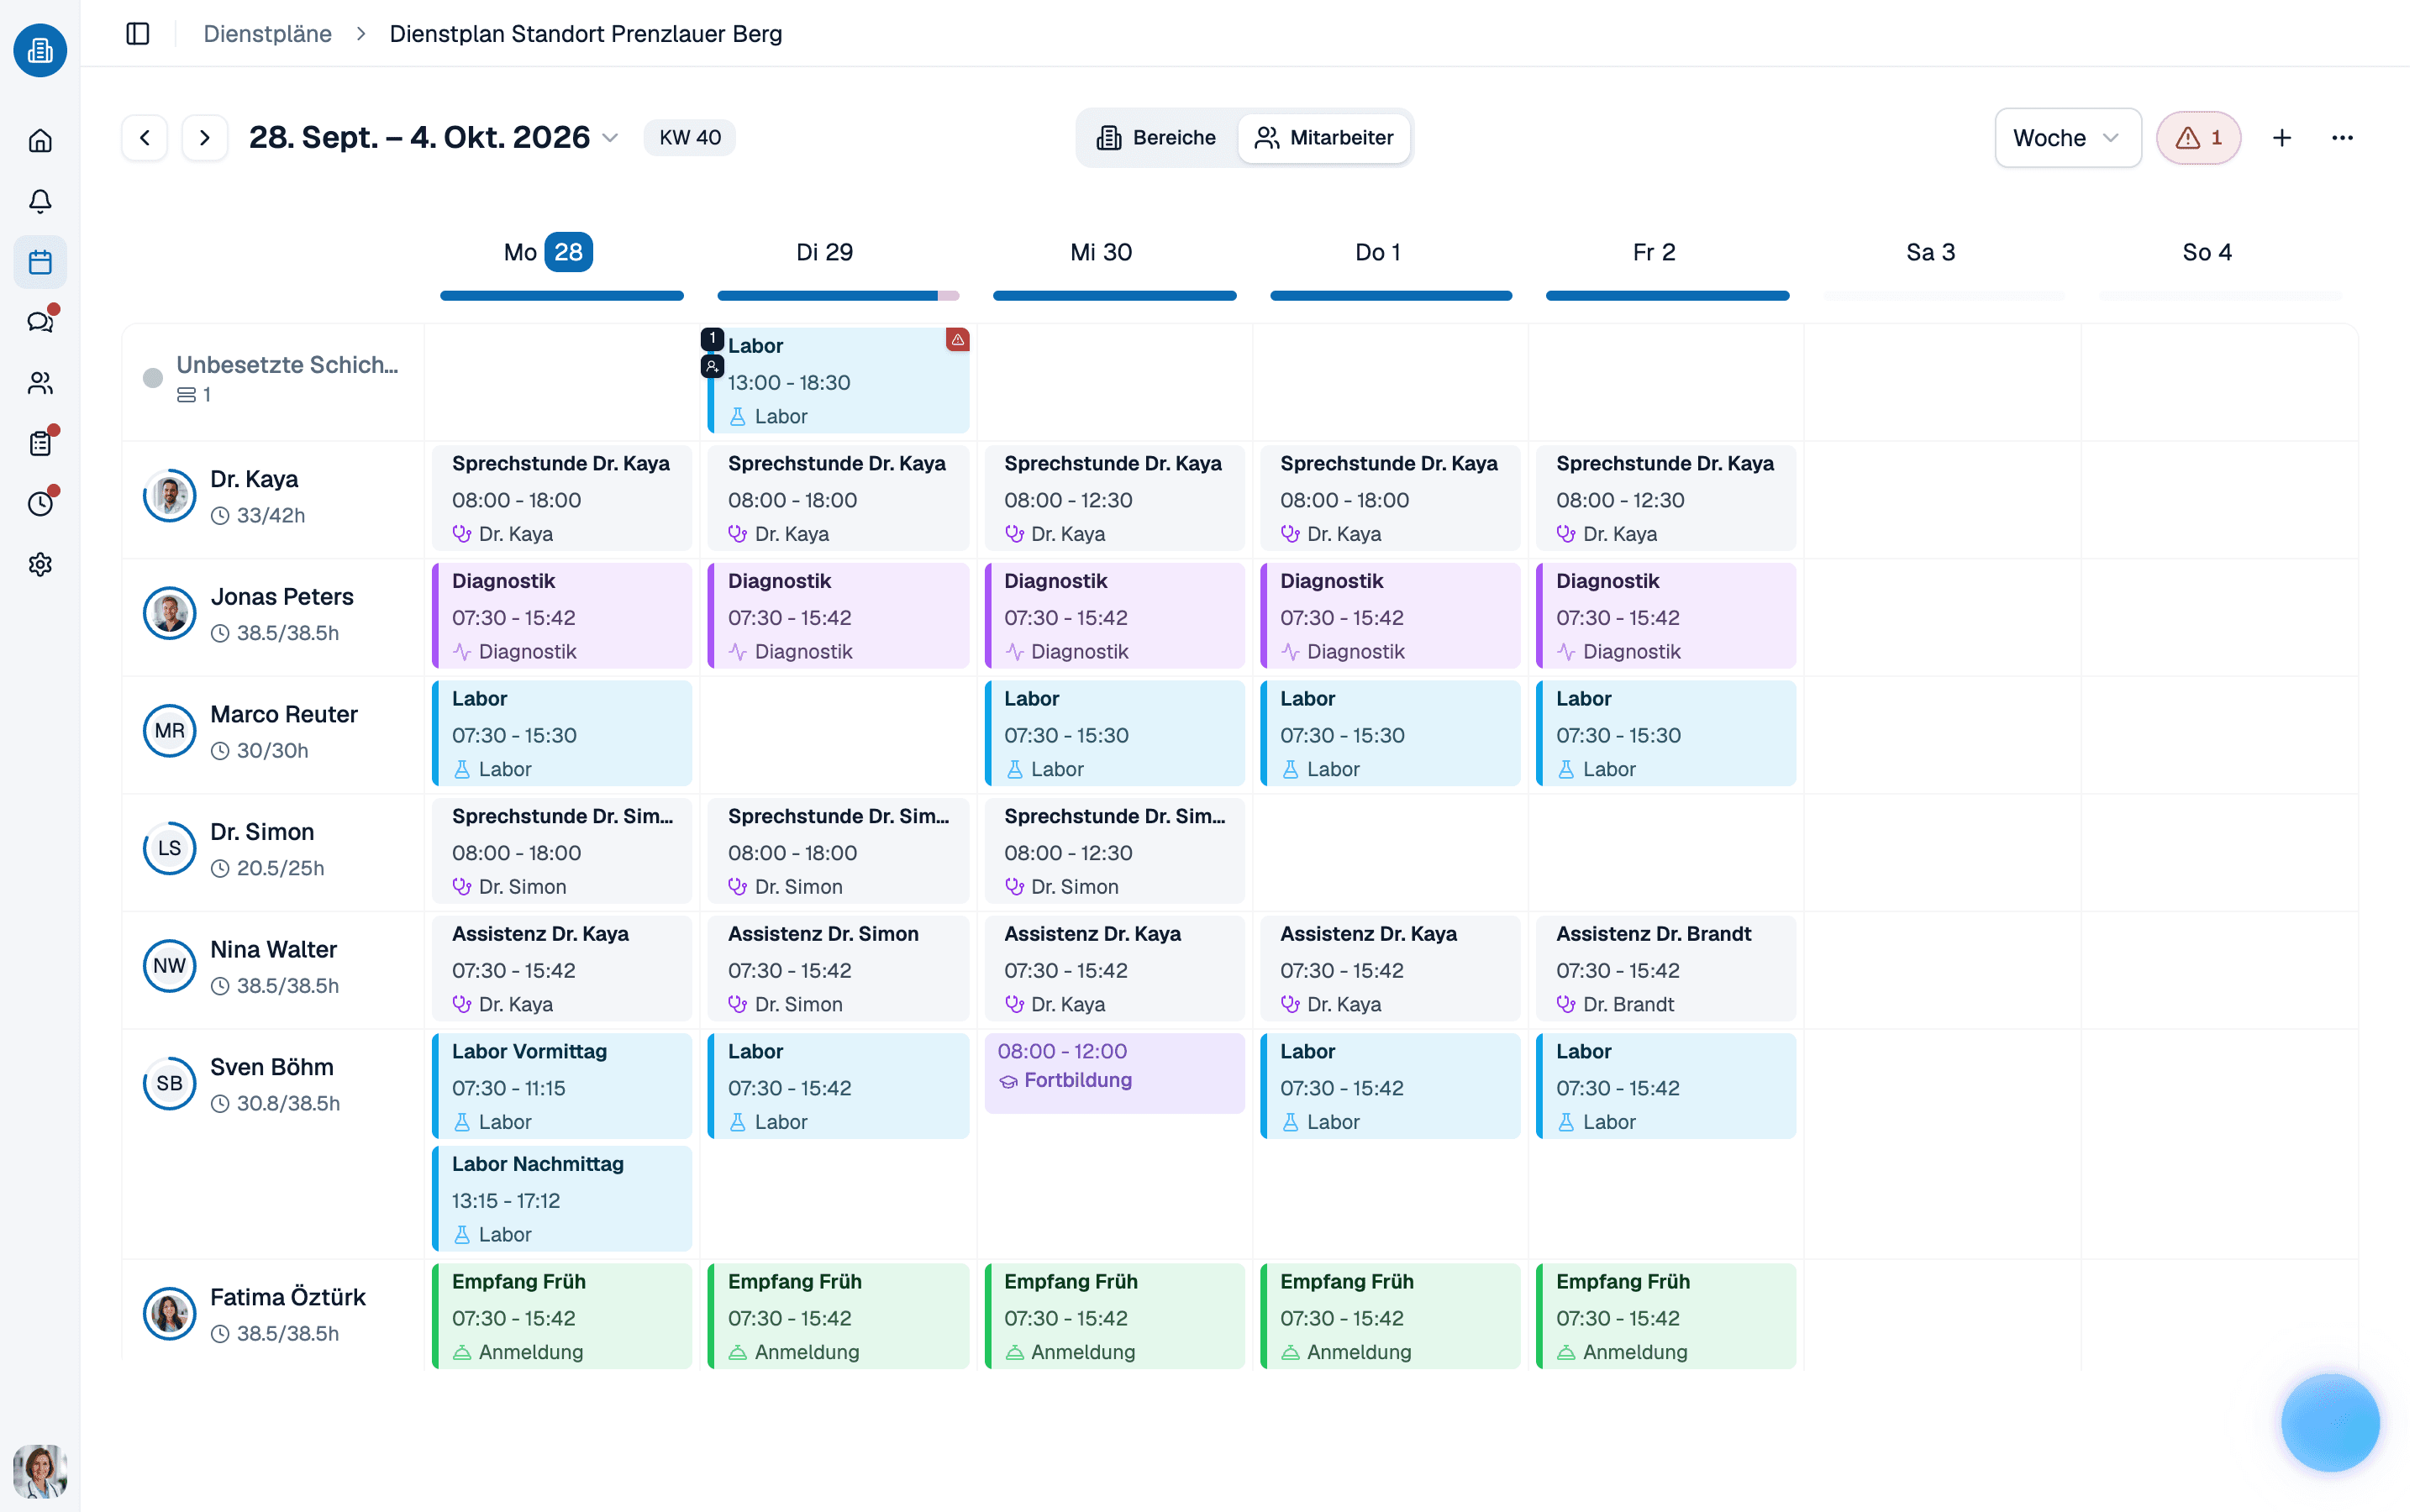Open notifications bell in sidebar

[x=40, y=202]
